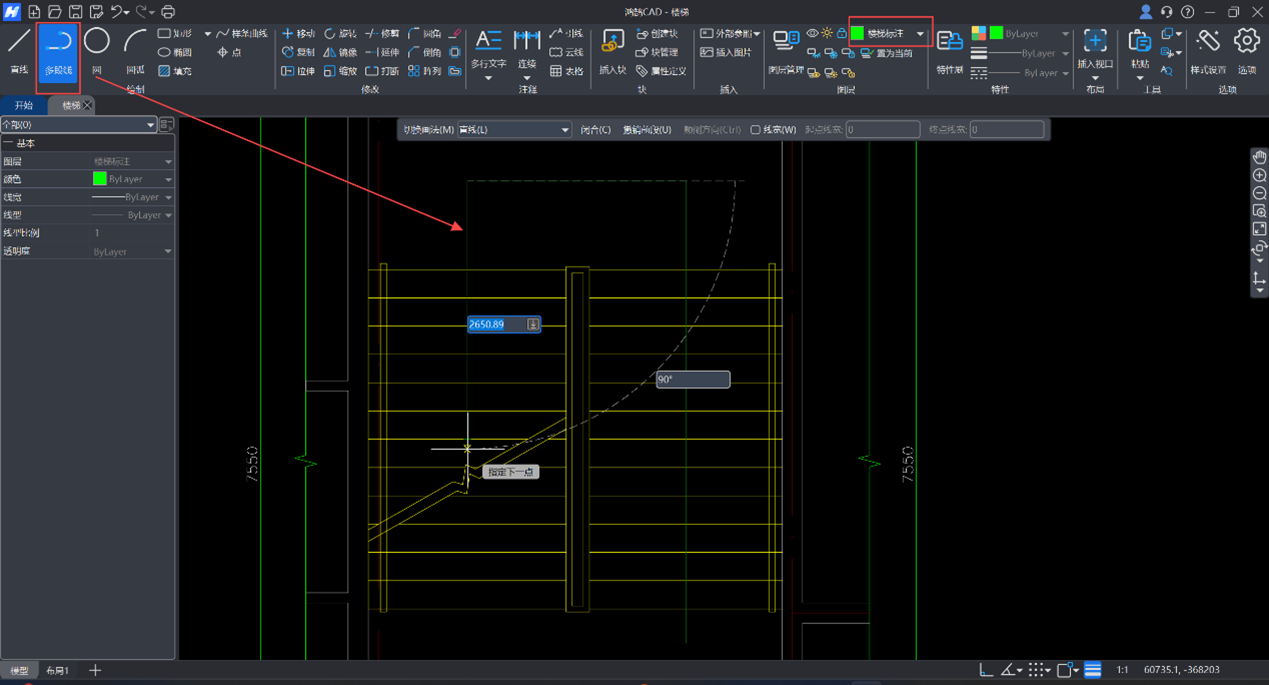Expand the 直线(L) draw method dropdown

tap(564, 130)
